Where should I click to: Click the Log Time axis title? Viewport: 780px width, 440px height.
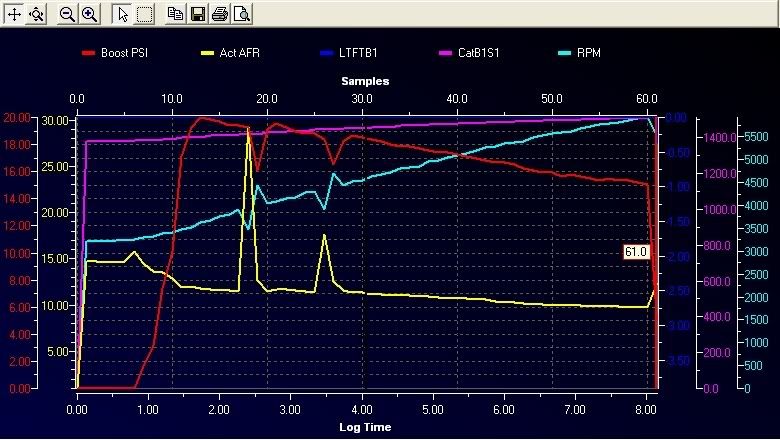(364, 427)
